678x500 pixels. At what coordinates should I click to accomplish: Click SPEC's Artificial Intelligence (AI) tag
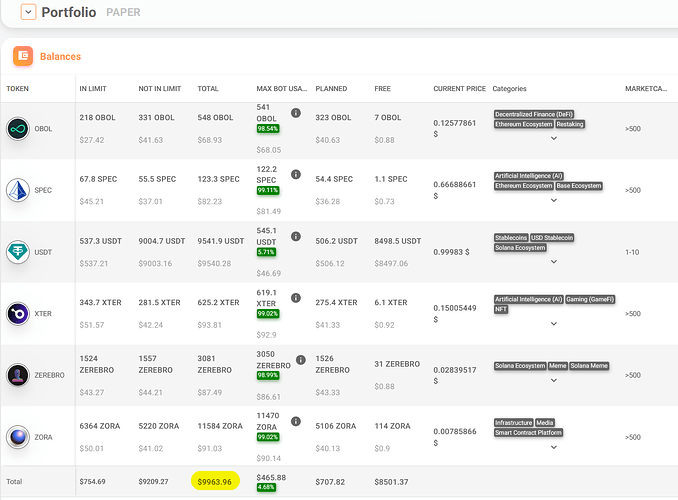[529, 176]
